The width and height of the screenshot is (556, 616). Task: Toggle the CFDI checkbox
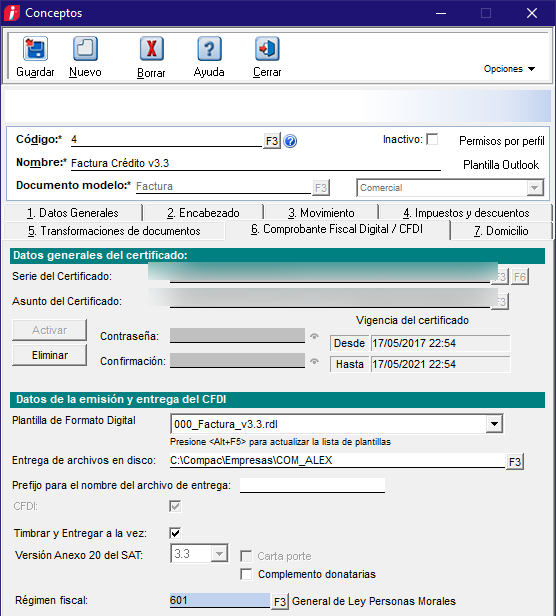175,506
